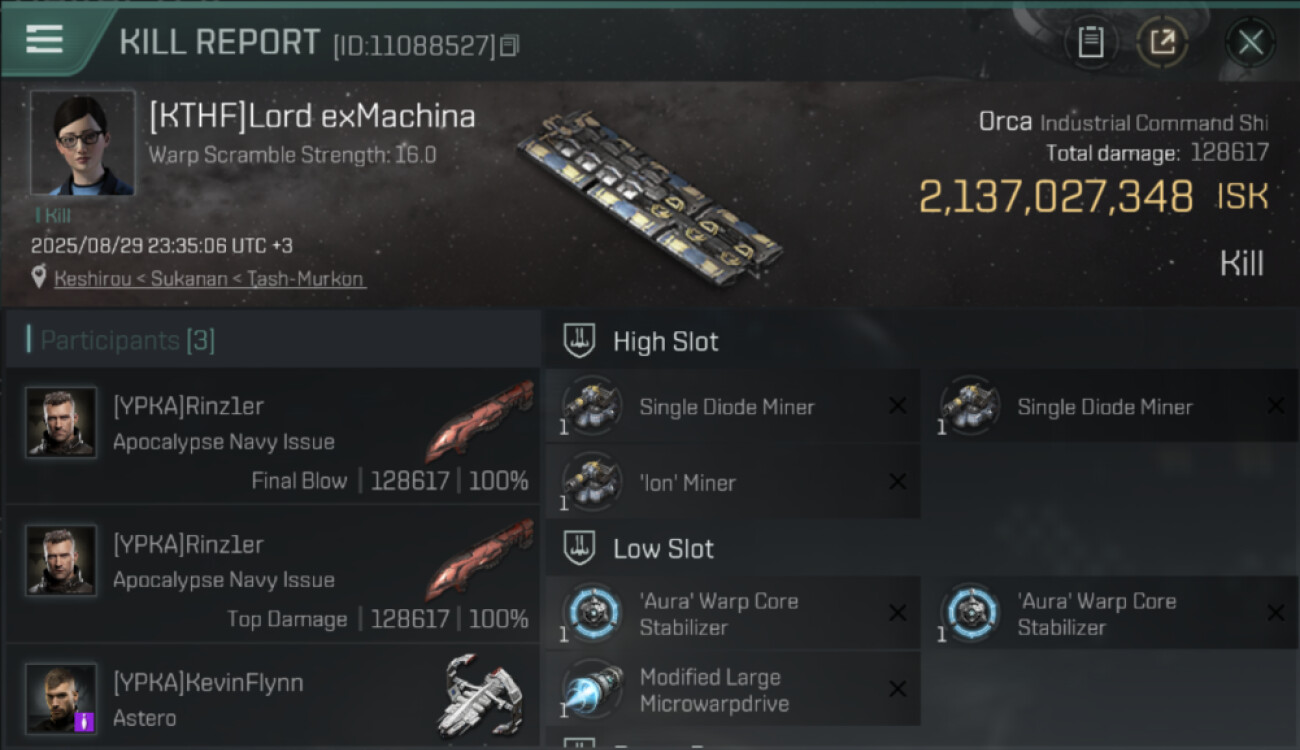Image resolution: width=1300 pixels, height=750 pixels.
Task: Click the 1 Kill label under portrait
Action: point(53,215)
